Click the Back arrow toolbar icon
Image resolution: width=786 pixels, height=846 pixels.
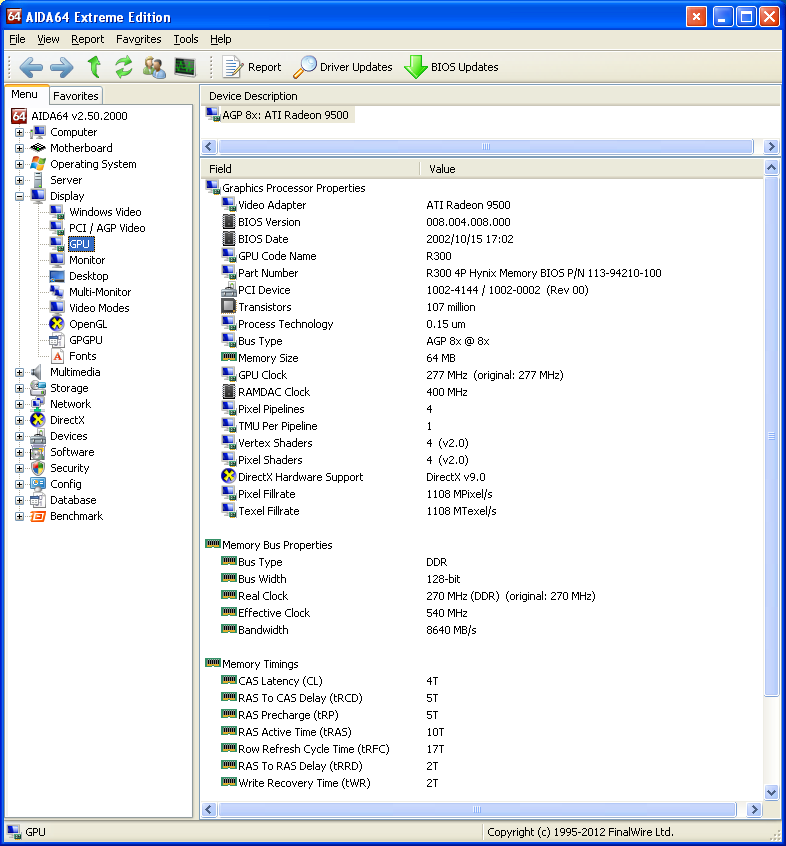[x=31, y=67]
